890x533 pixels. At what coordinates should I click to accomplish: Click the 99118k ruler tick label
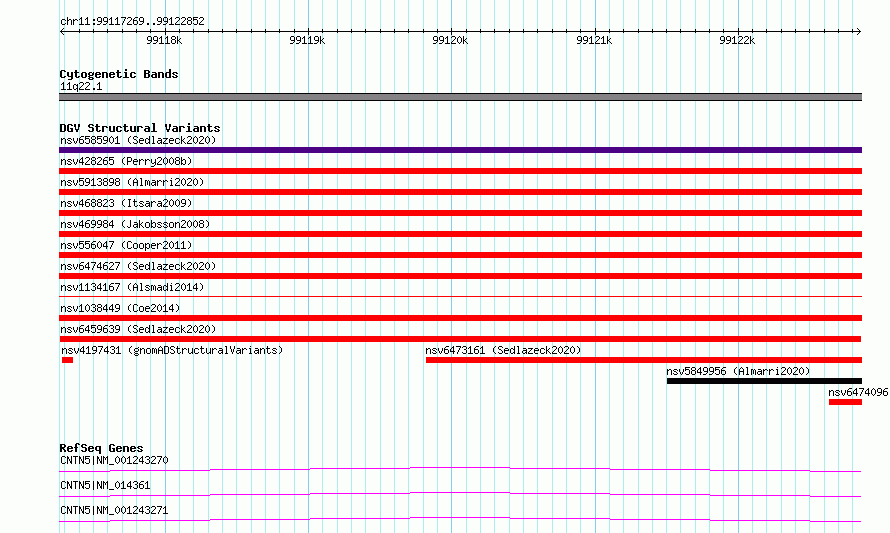[x=164, y=40]
